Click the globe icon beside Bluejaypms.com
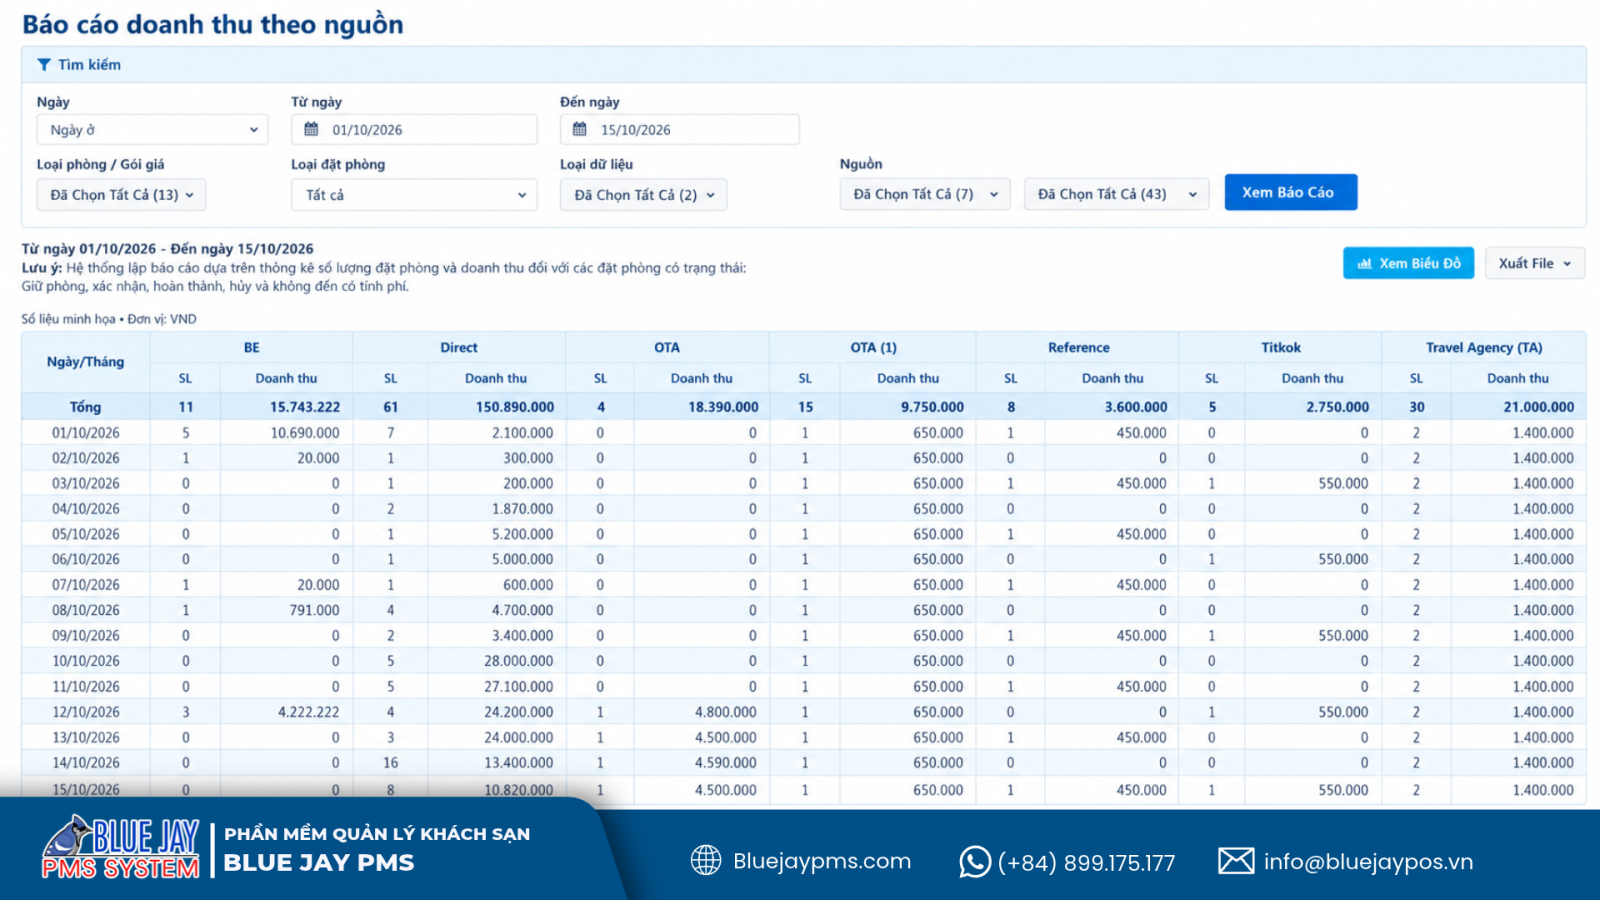Image resolution: width=1600 pixels, height=900 pixels. (706, 860)
